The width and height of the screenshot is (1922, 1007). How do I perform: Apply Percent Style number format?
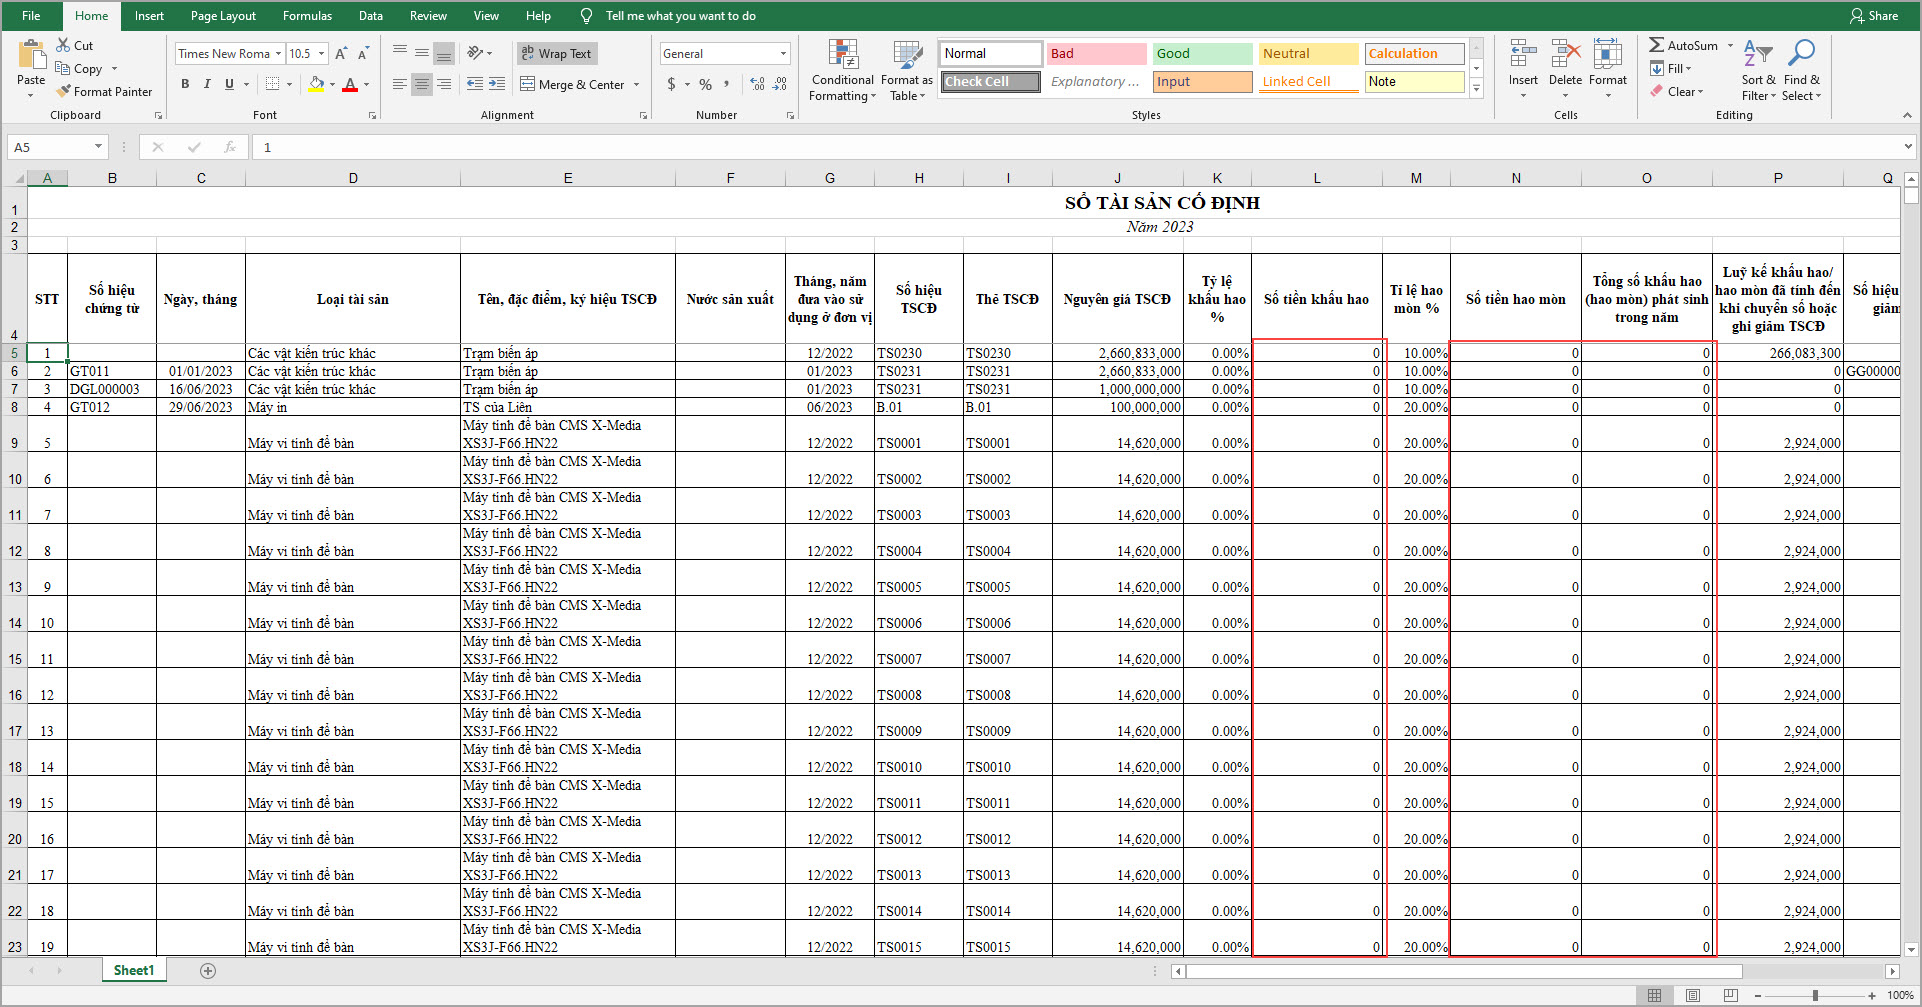pos(705,85)
